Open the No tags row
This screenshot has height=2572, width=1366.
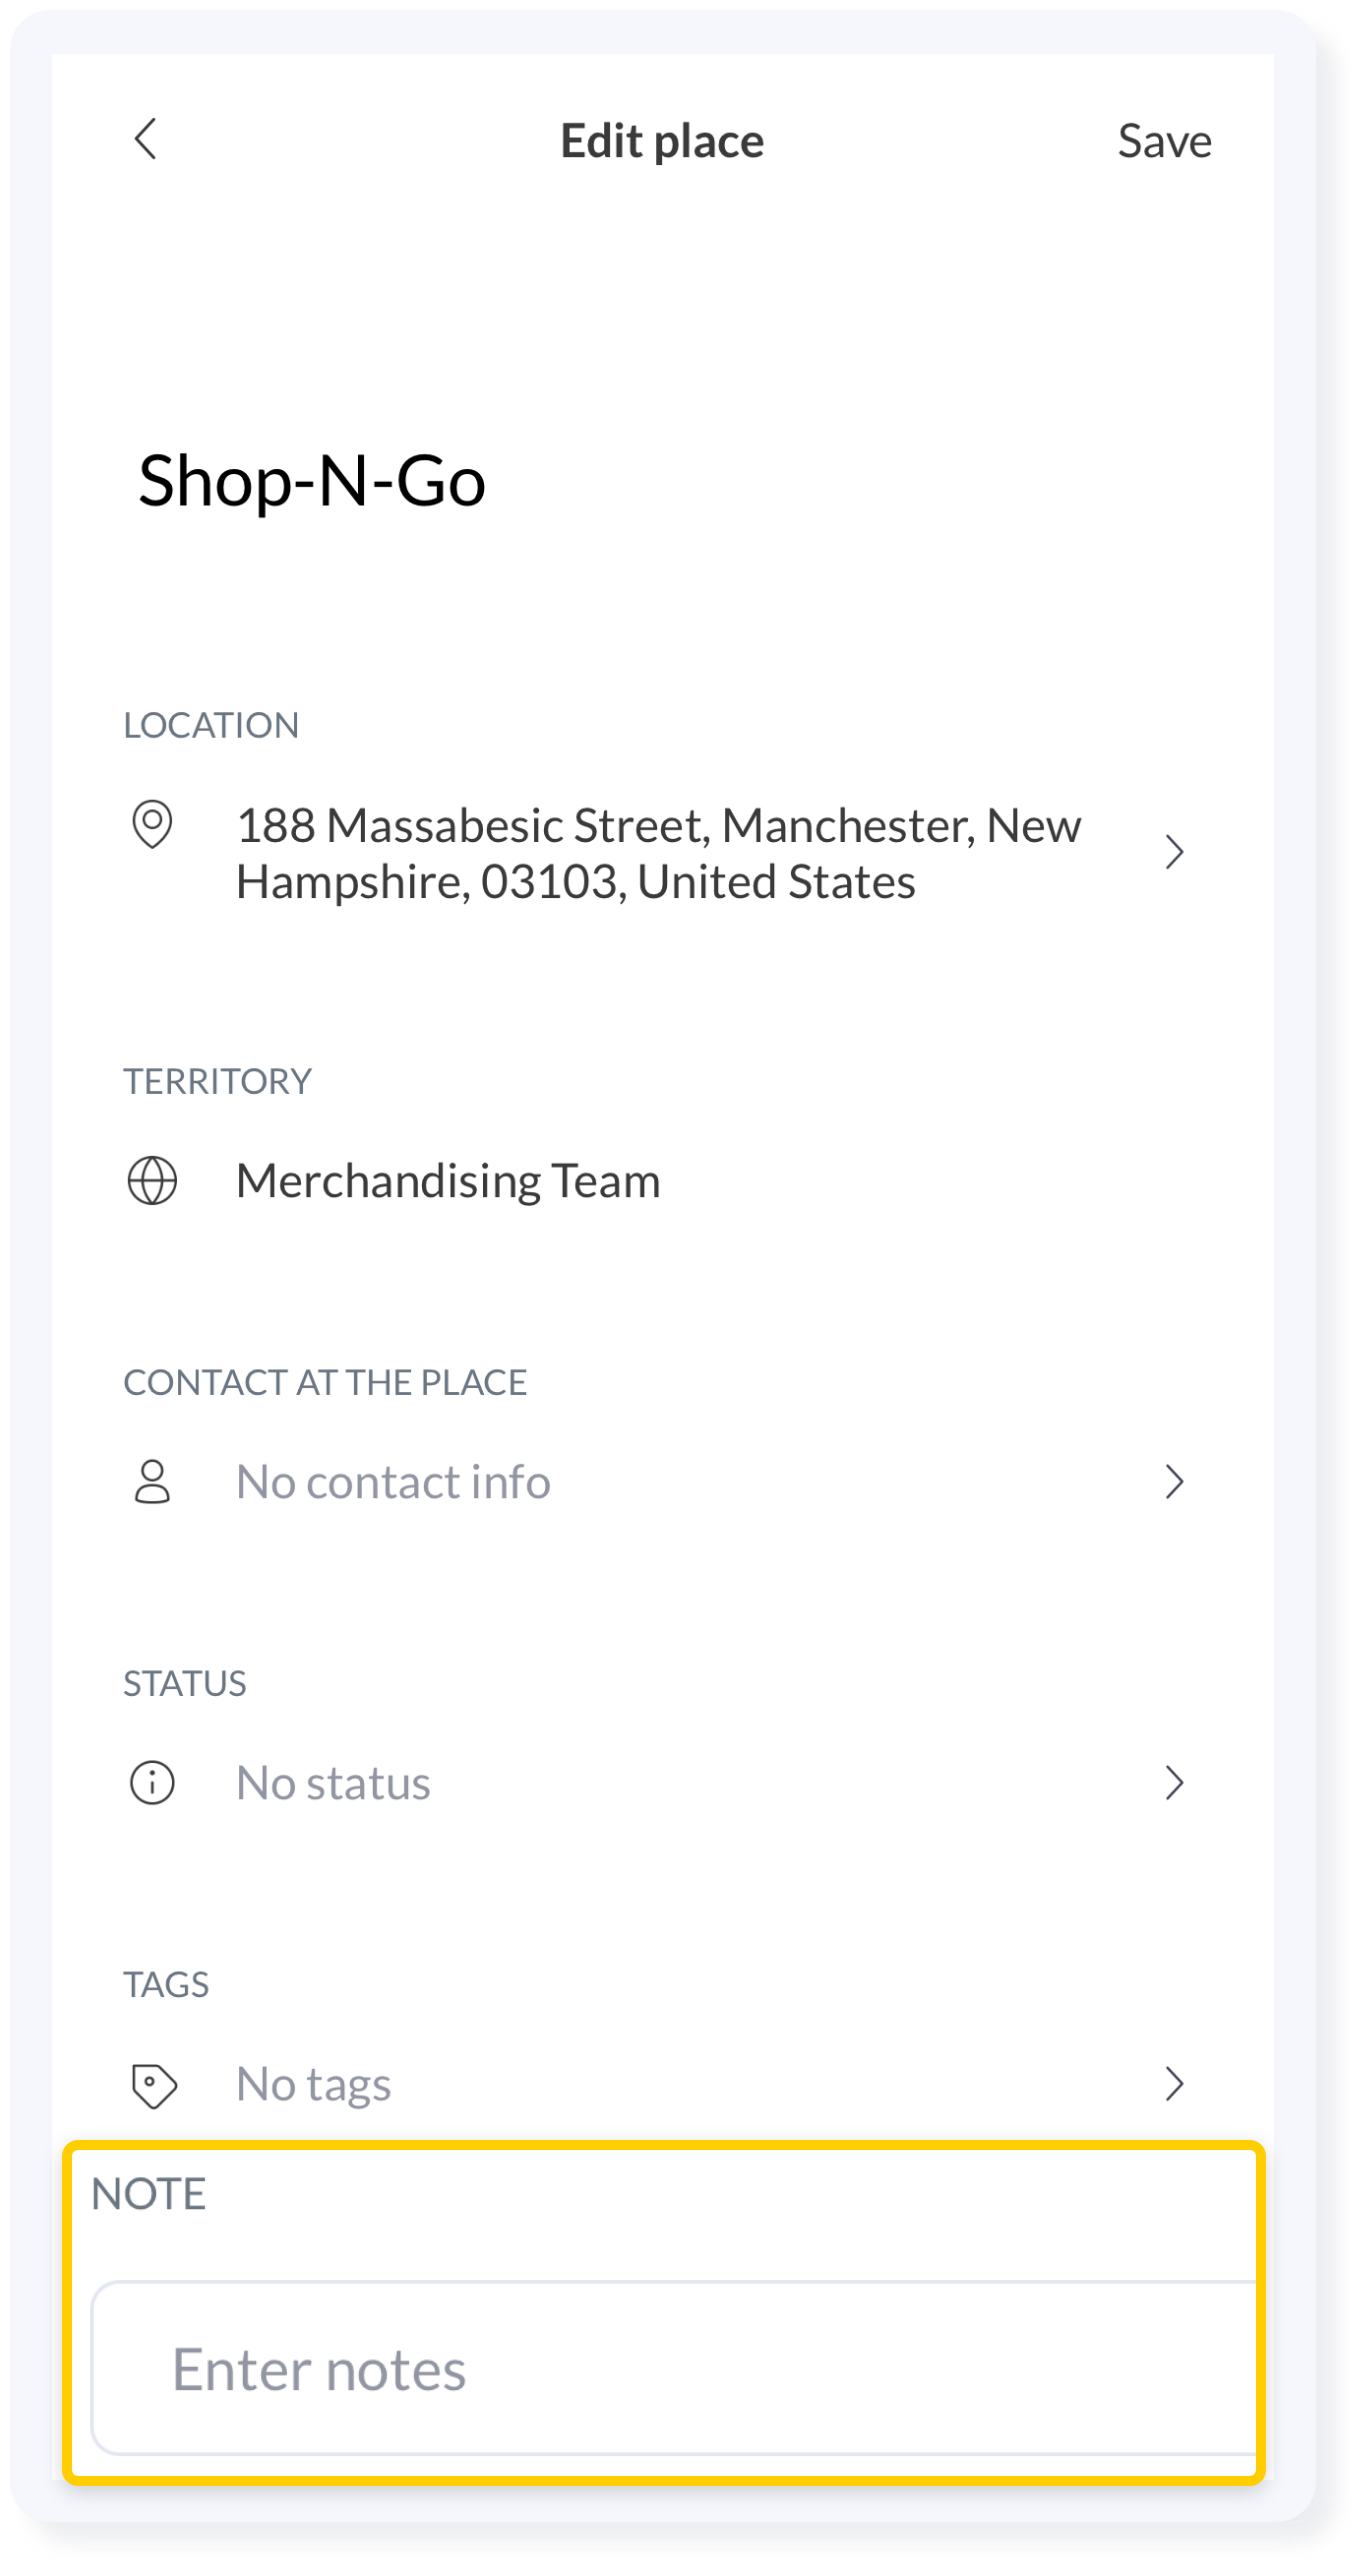(x=312, y=2083)
